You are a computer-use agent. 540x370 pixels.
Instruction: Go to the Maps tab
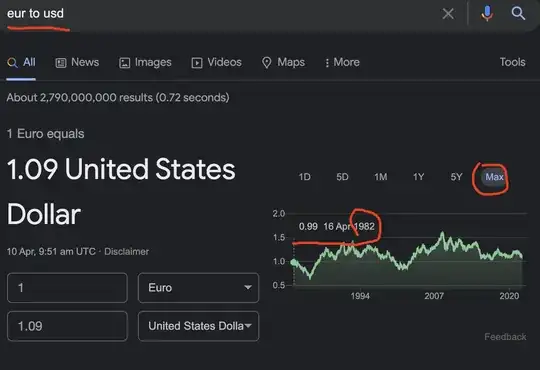[x=283, y=62]
